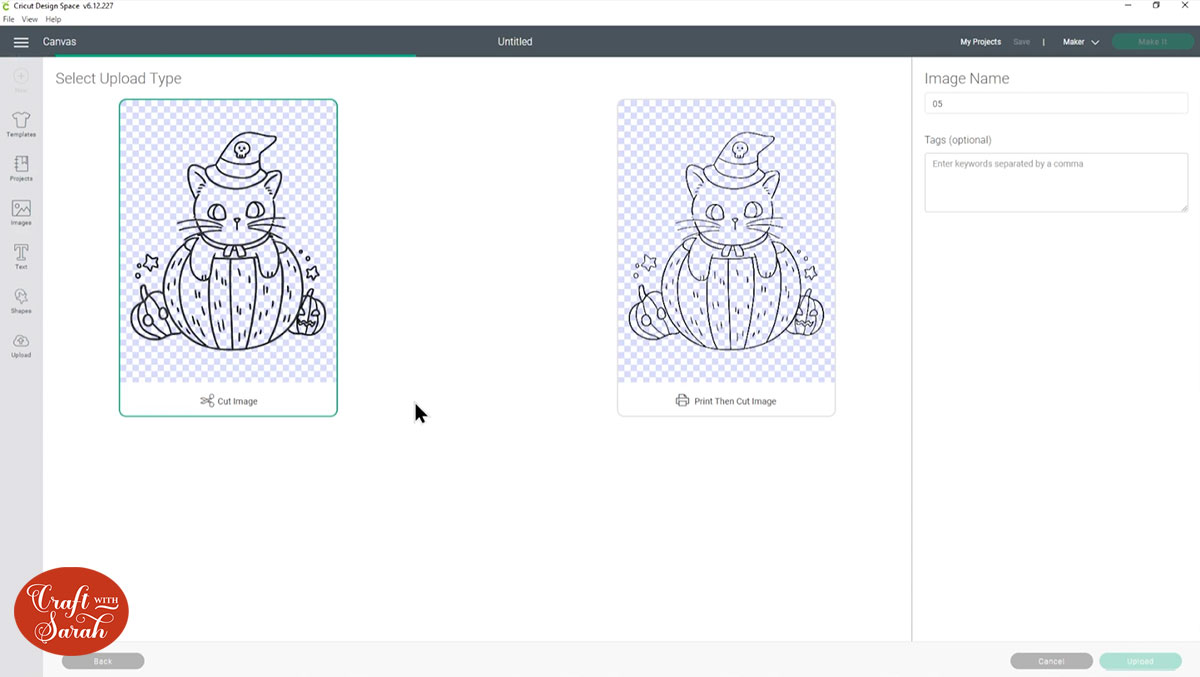
Task: Click the Image Name label
Action: [x=966, y=78]
